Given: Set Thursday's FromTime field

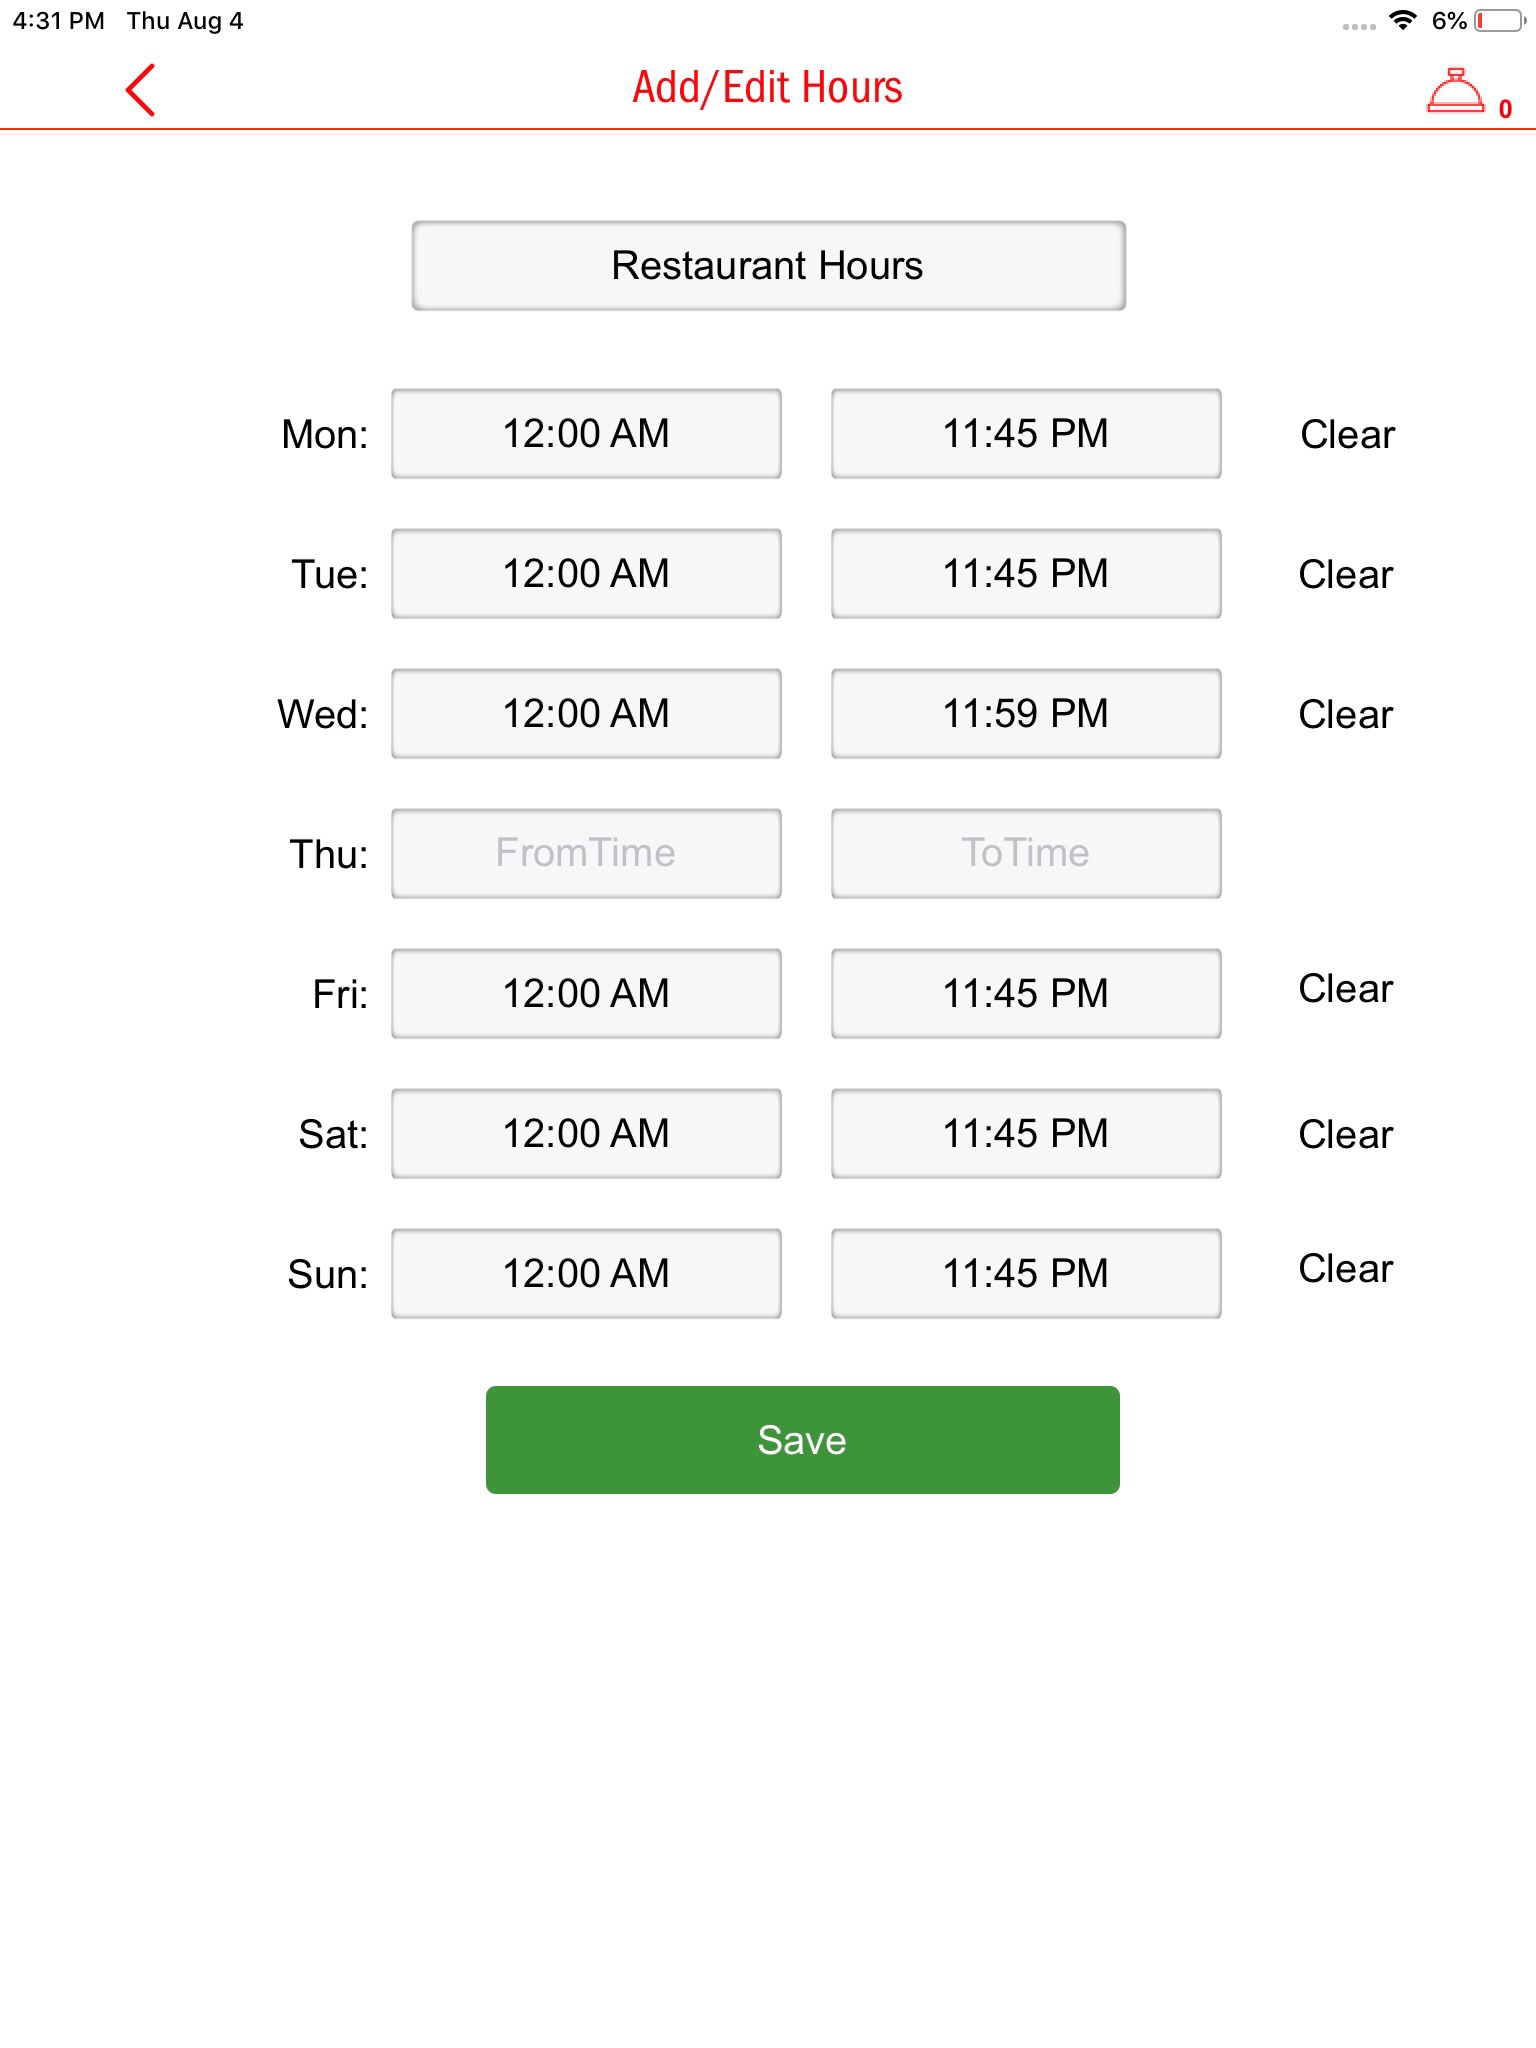Looking at the screenshot, I should (586, 854).
